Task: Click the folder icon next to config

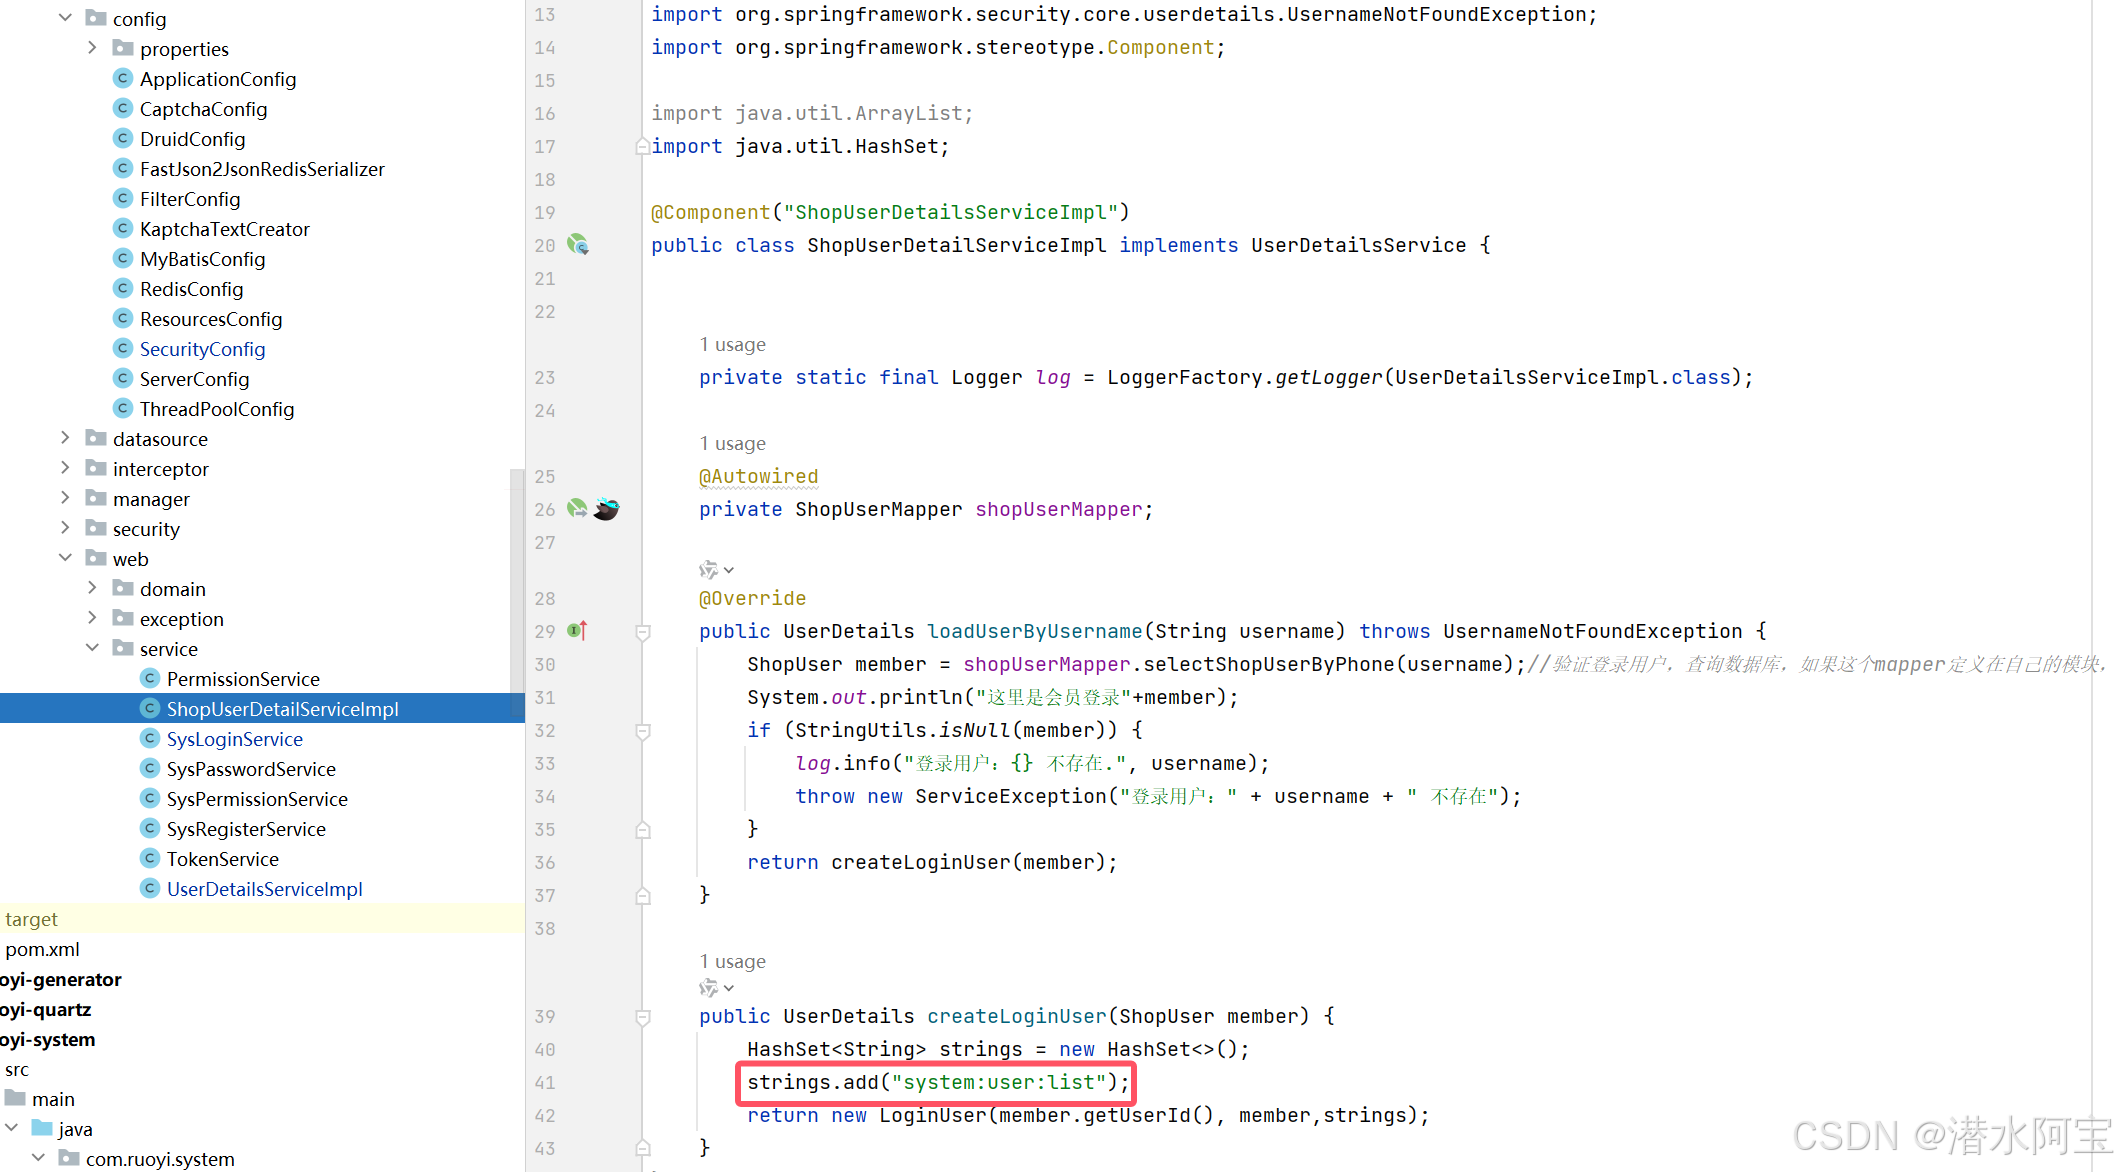Action: tap(96, 18)
